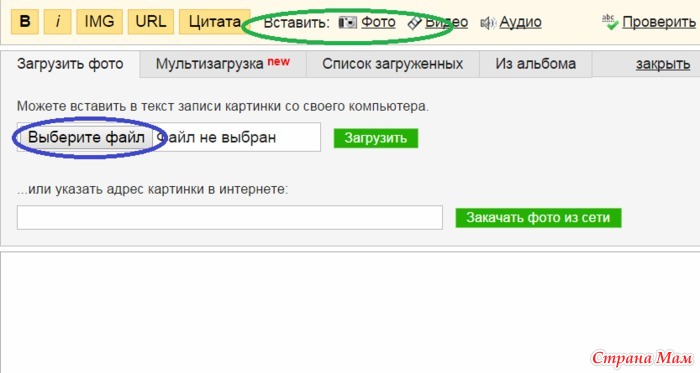The image size is (700, 373).
Task: Close the upload panel via закрыть
Action: pyautogui.click(x=663, y=64)
